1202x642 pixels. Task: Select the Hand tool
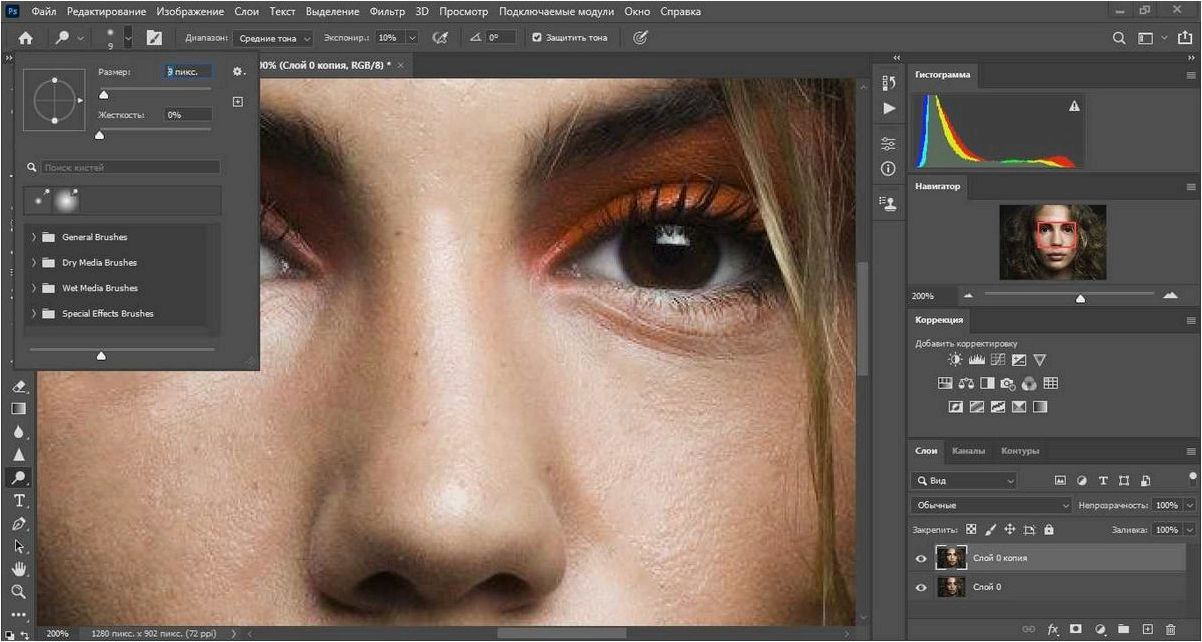(18, 569)
